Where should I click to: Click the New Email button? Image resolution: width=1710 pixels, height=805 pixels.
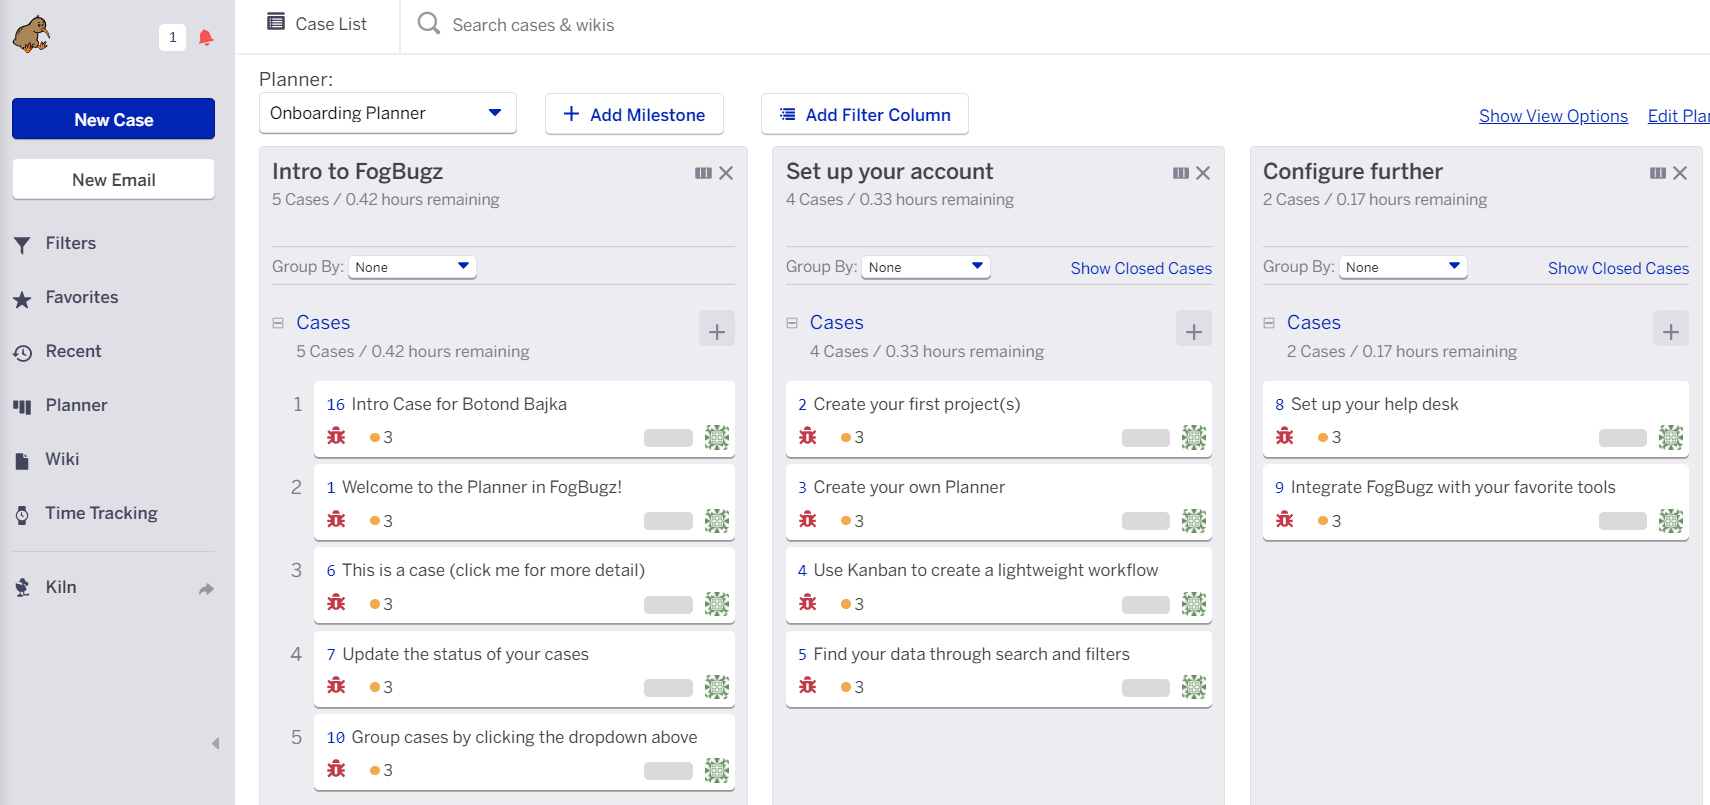[113, 179]
